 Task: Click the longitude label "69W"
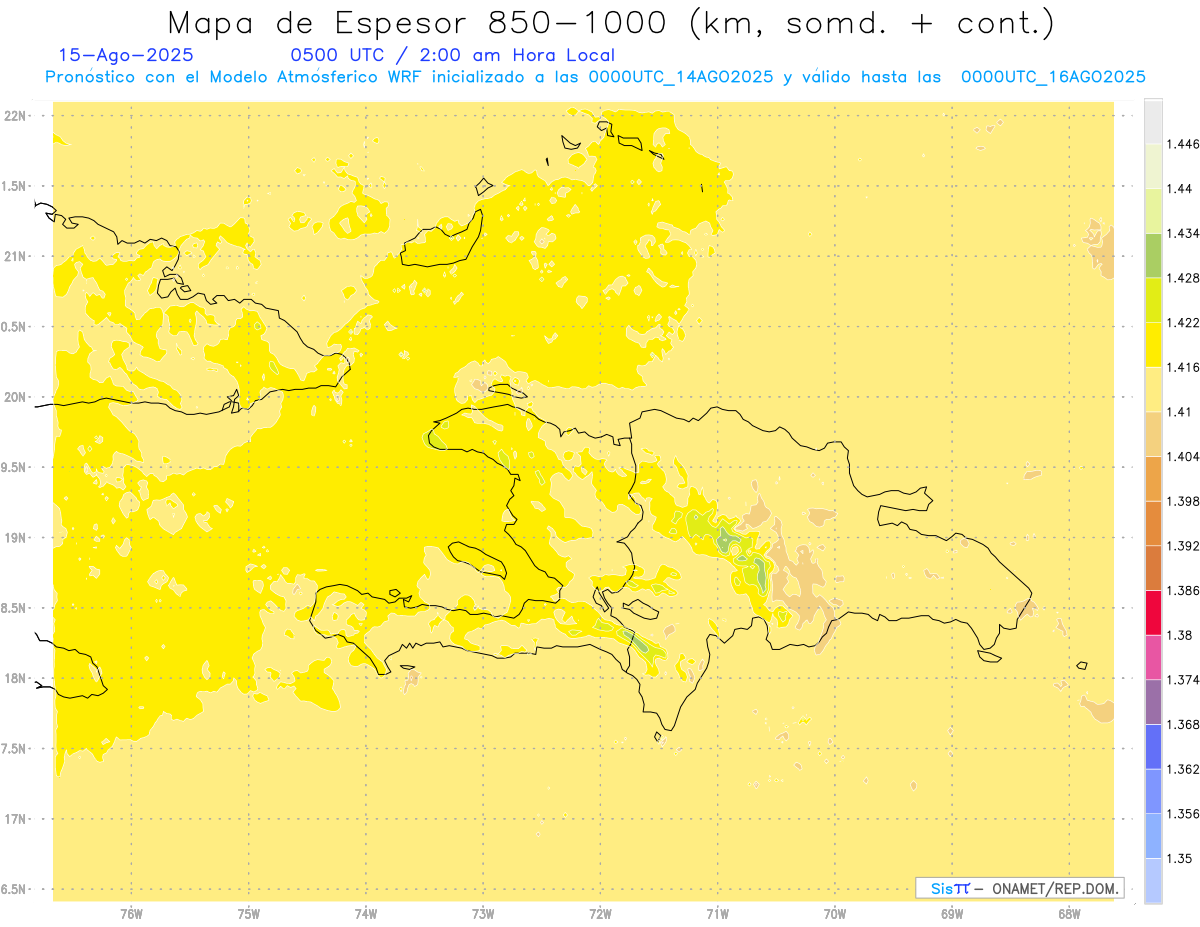click(x=952, y=914)
